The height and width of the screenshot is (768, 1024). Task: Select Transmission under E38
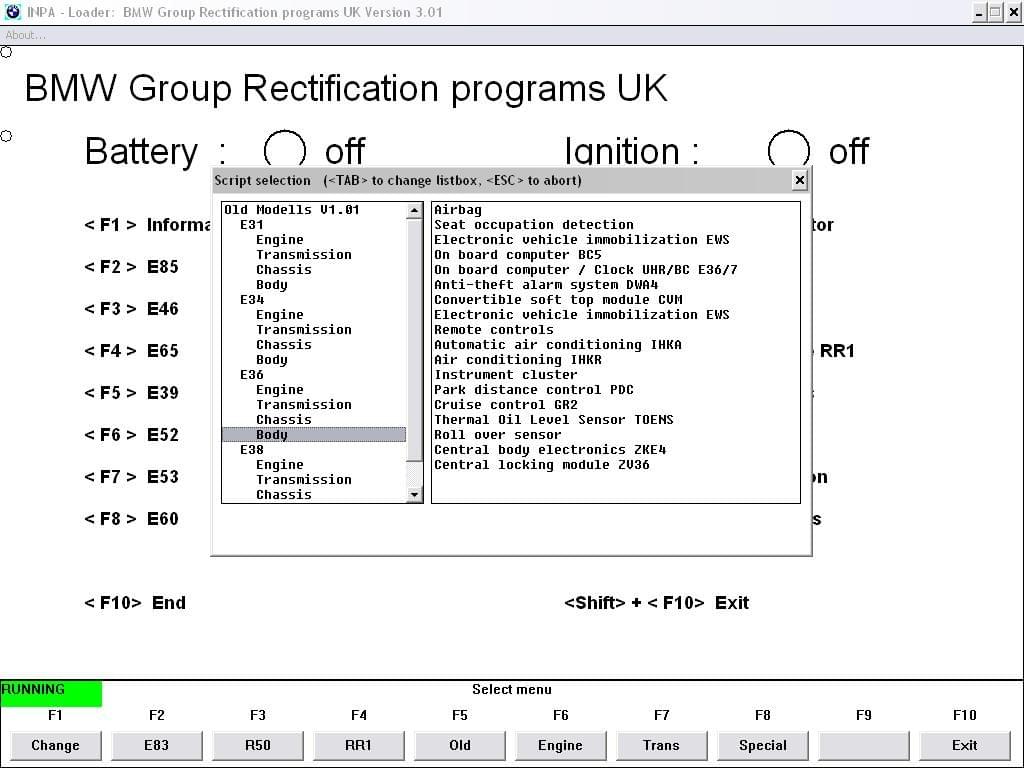click(x=304, y=480)
